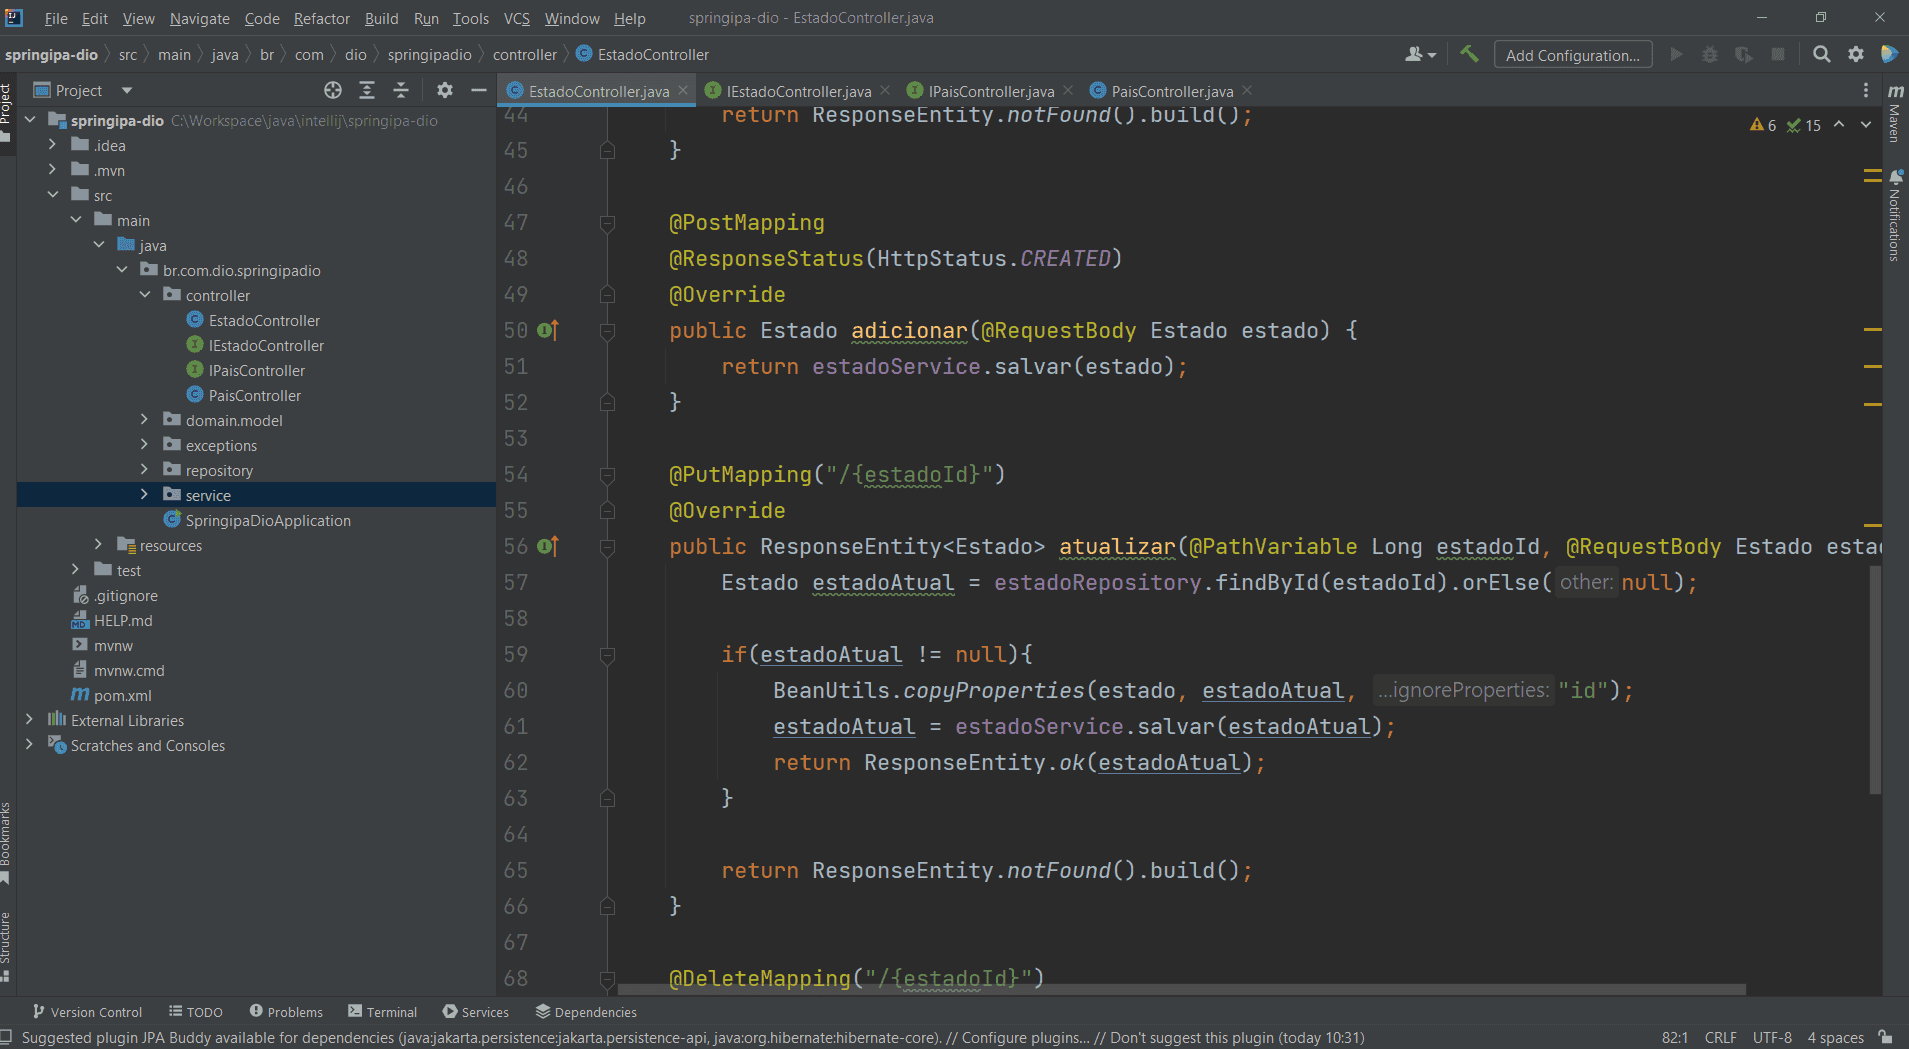Open the Dependencies tool window
1909x1049 pixels.
(x=586, y=1012)
